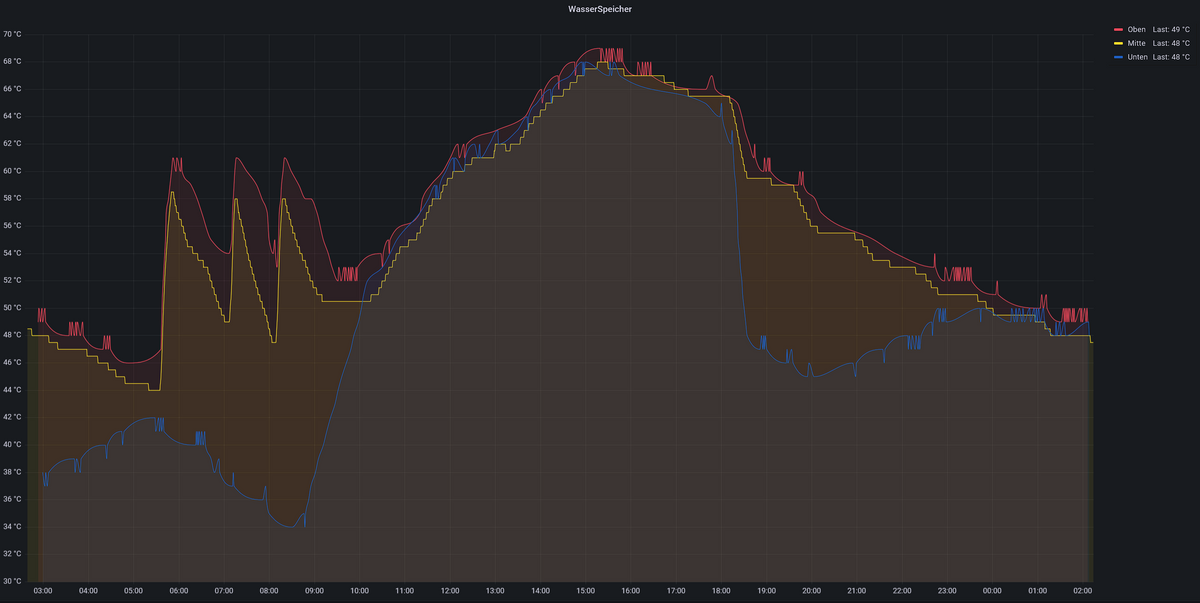Click the 58 °C y-axis label

[x=11, y=198]
